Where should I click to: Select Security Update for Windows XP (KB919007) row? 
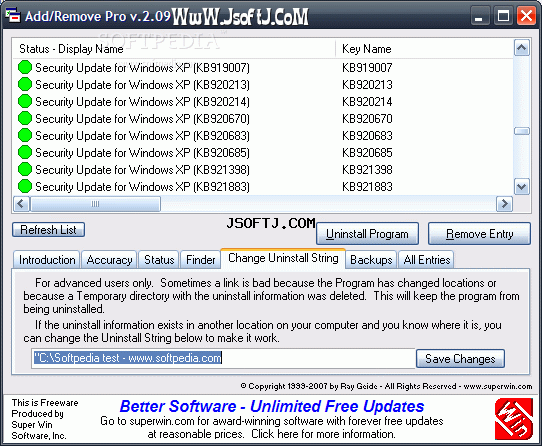(x=263, y=67)
